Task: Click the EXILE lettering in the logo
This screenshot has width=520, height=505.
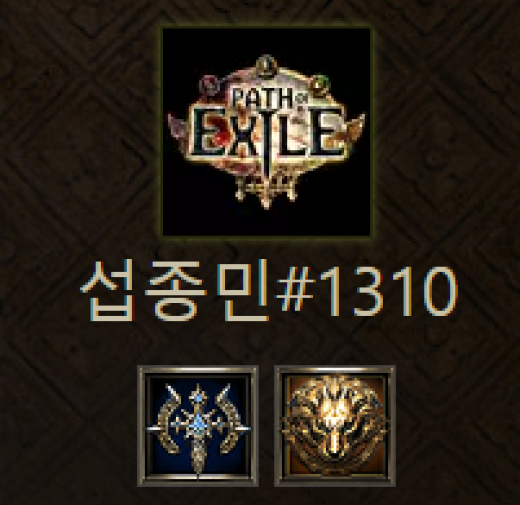Action: pos(266,135)
